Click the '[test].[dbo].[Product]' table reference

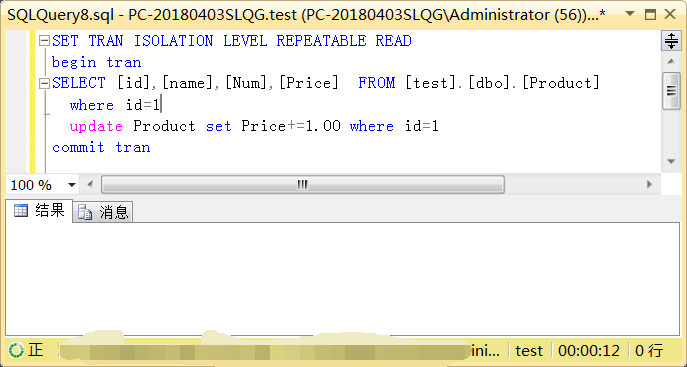pyautogui.click(x=502, y=83)
